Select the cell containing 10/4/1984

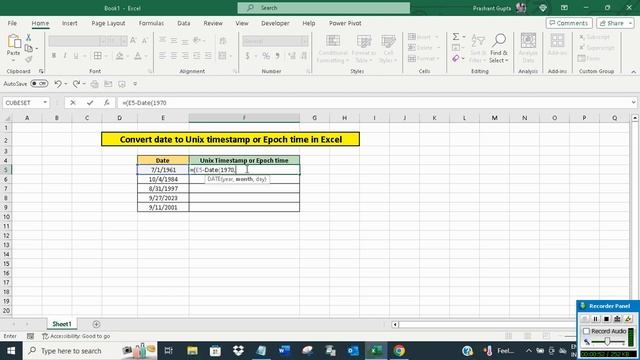163,179
